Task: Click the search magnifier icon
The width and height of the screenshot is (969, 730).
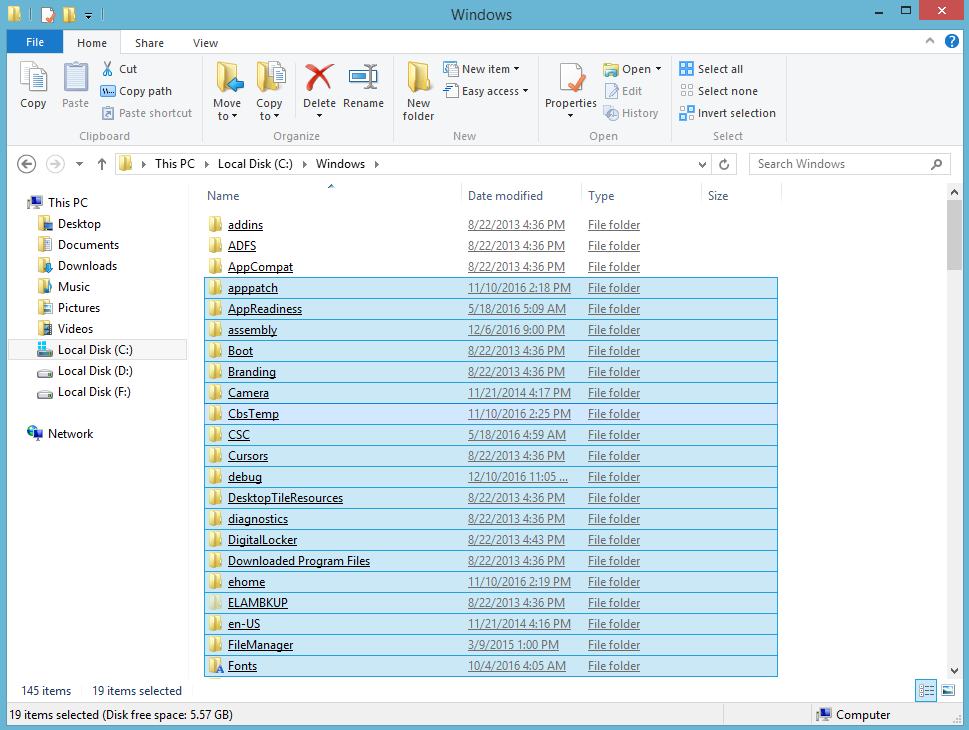Action: (x=937, y=164)
